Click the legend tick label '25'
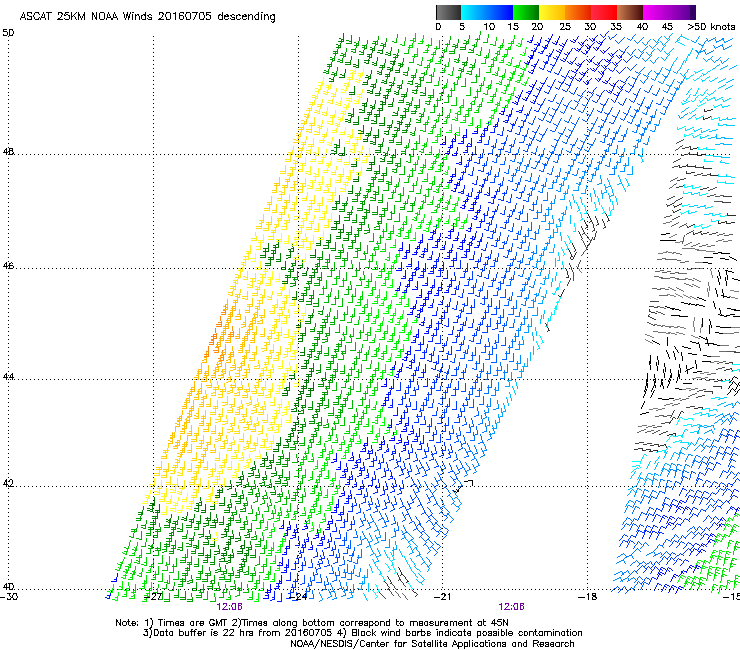 565,27
